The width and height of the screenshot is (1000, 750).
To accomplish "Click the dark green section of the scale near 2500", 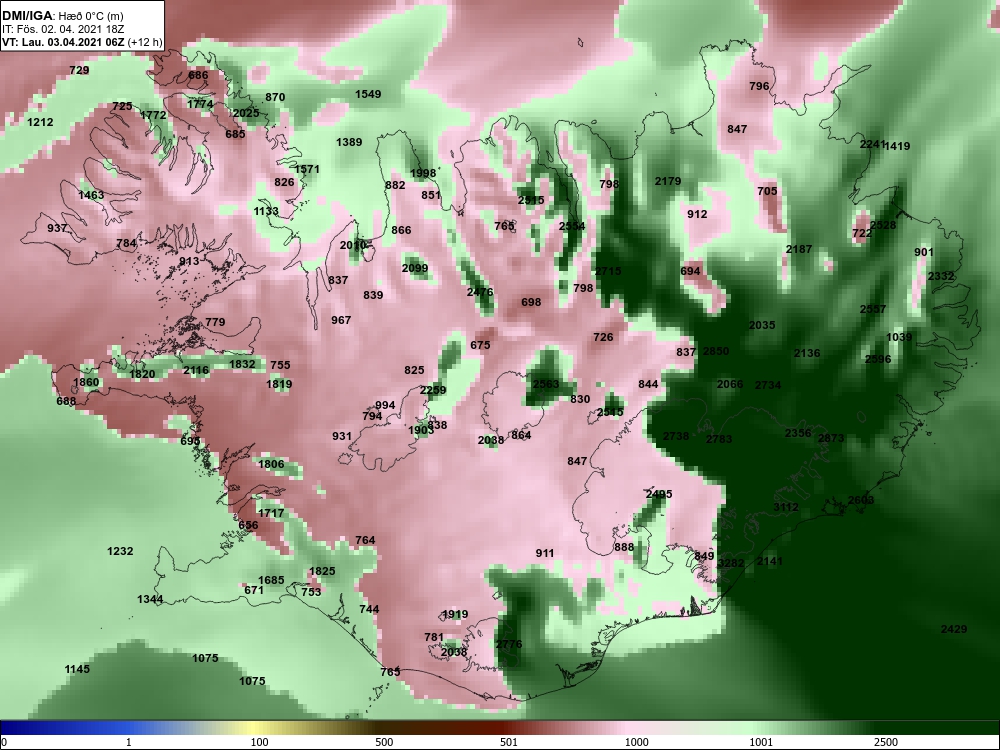I will [x=893, y=728].
